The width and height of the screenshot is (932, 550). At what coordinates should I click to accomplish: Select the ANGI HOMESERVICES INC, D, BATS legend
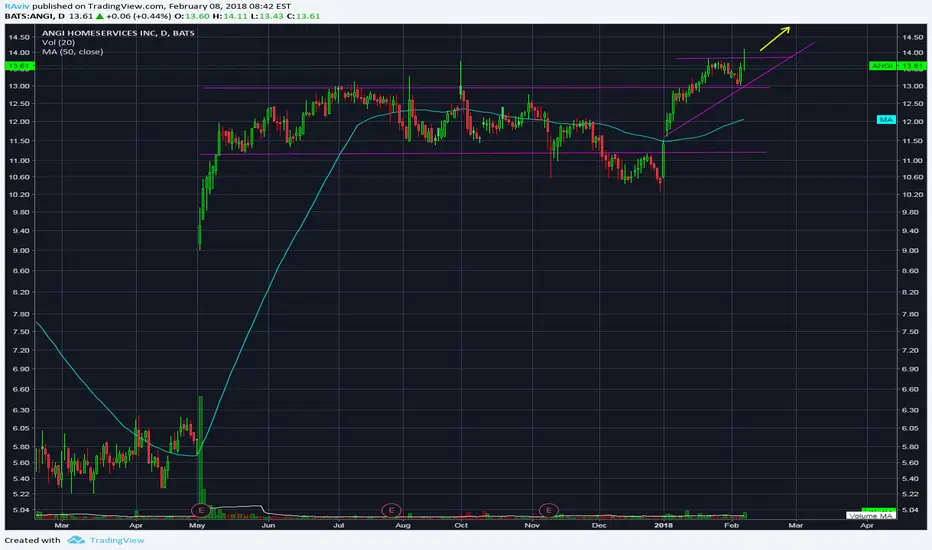point(118,33)
